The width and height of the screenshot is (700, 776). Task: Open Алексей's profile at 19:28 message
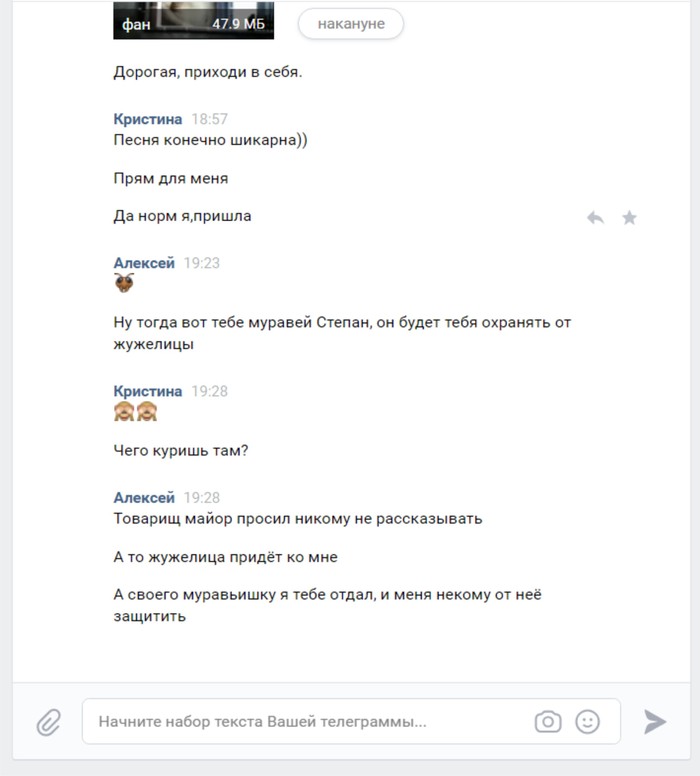144,497
